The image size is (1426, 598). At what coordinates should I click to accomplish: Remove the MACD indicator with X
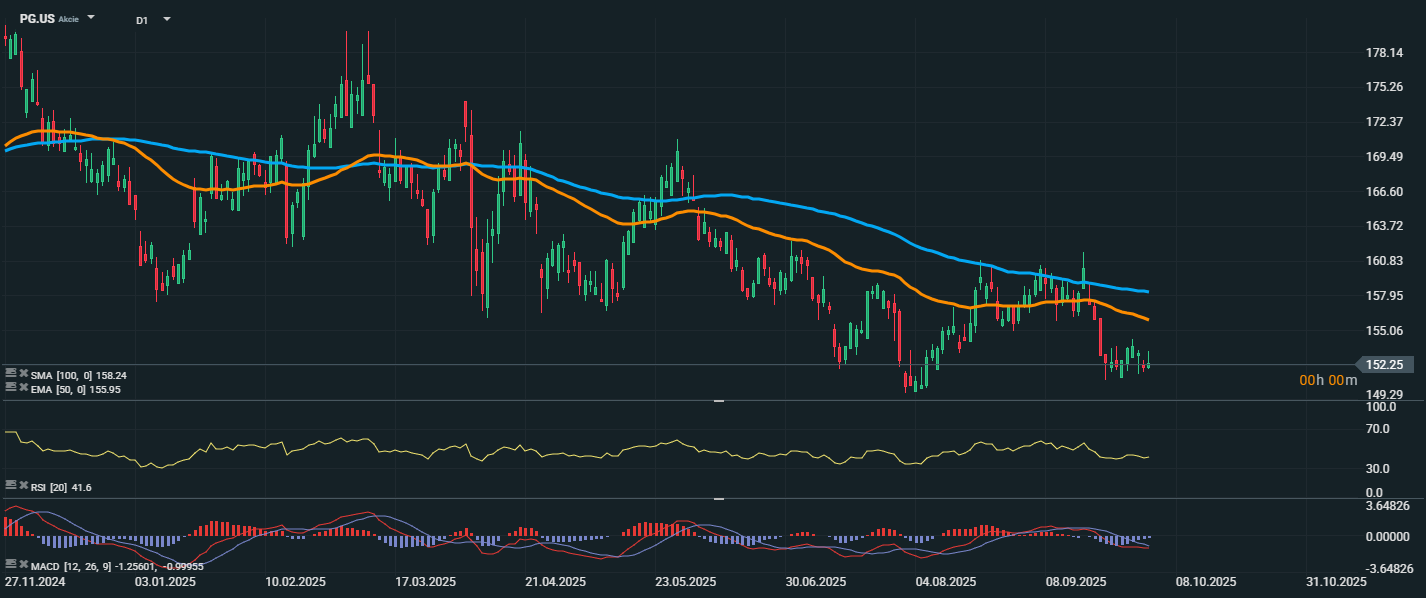tap(22, 564)
